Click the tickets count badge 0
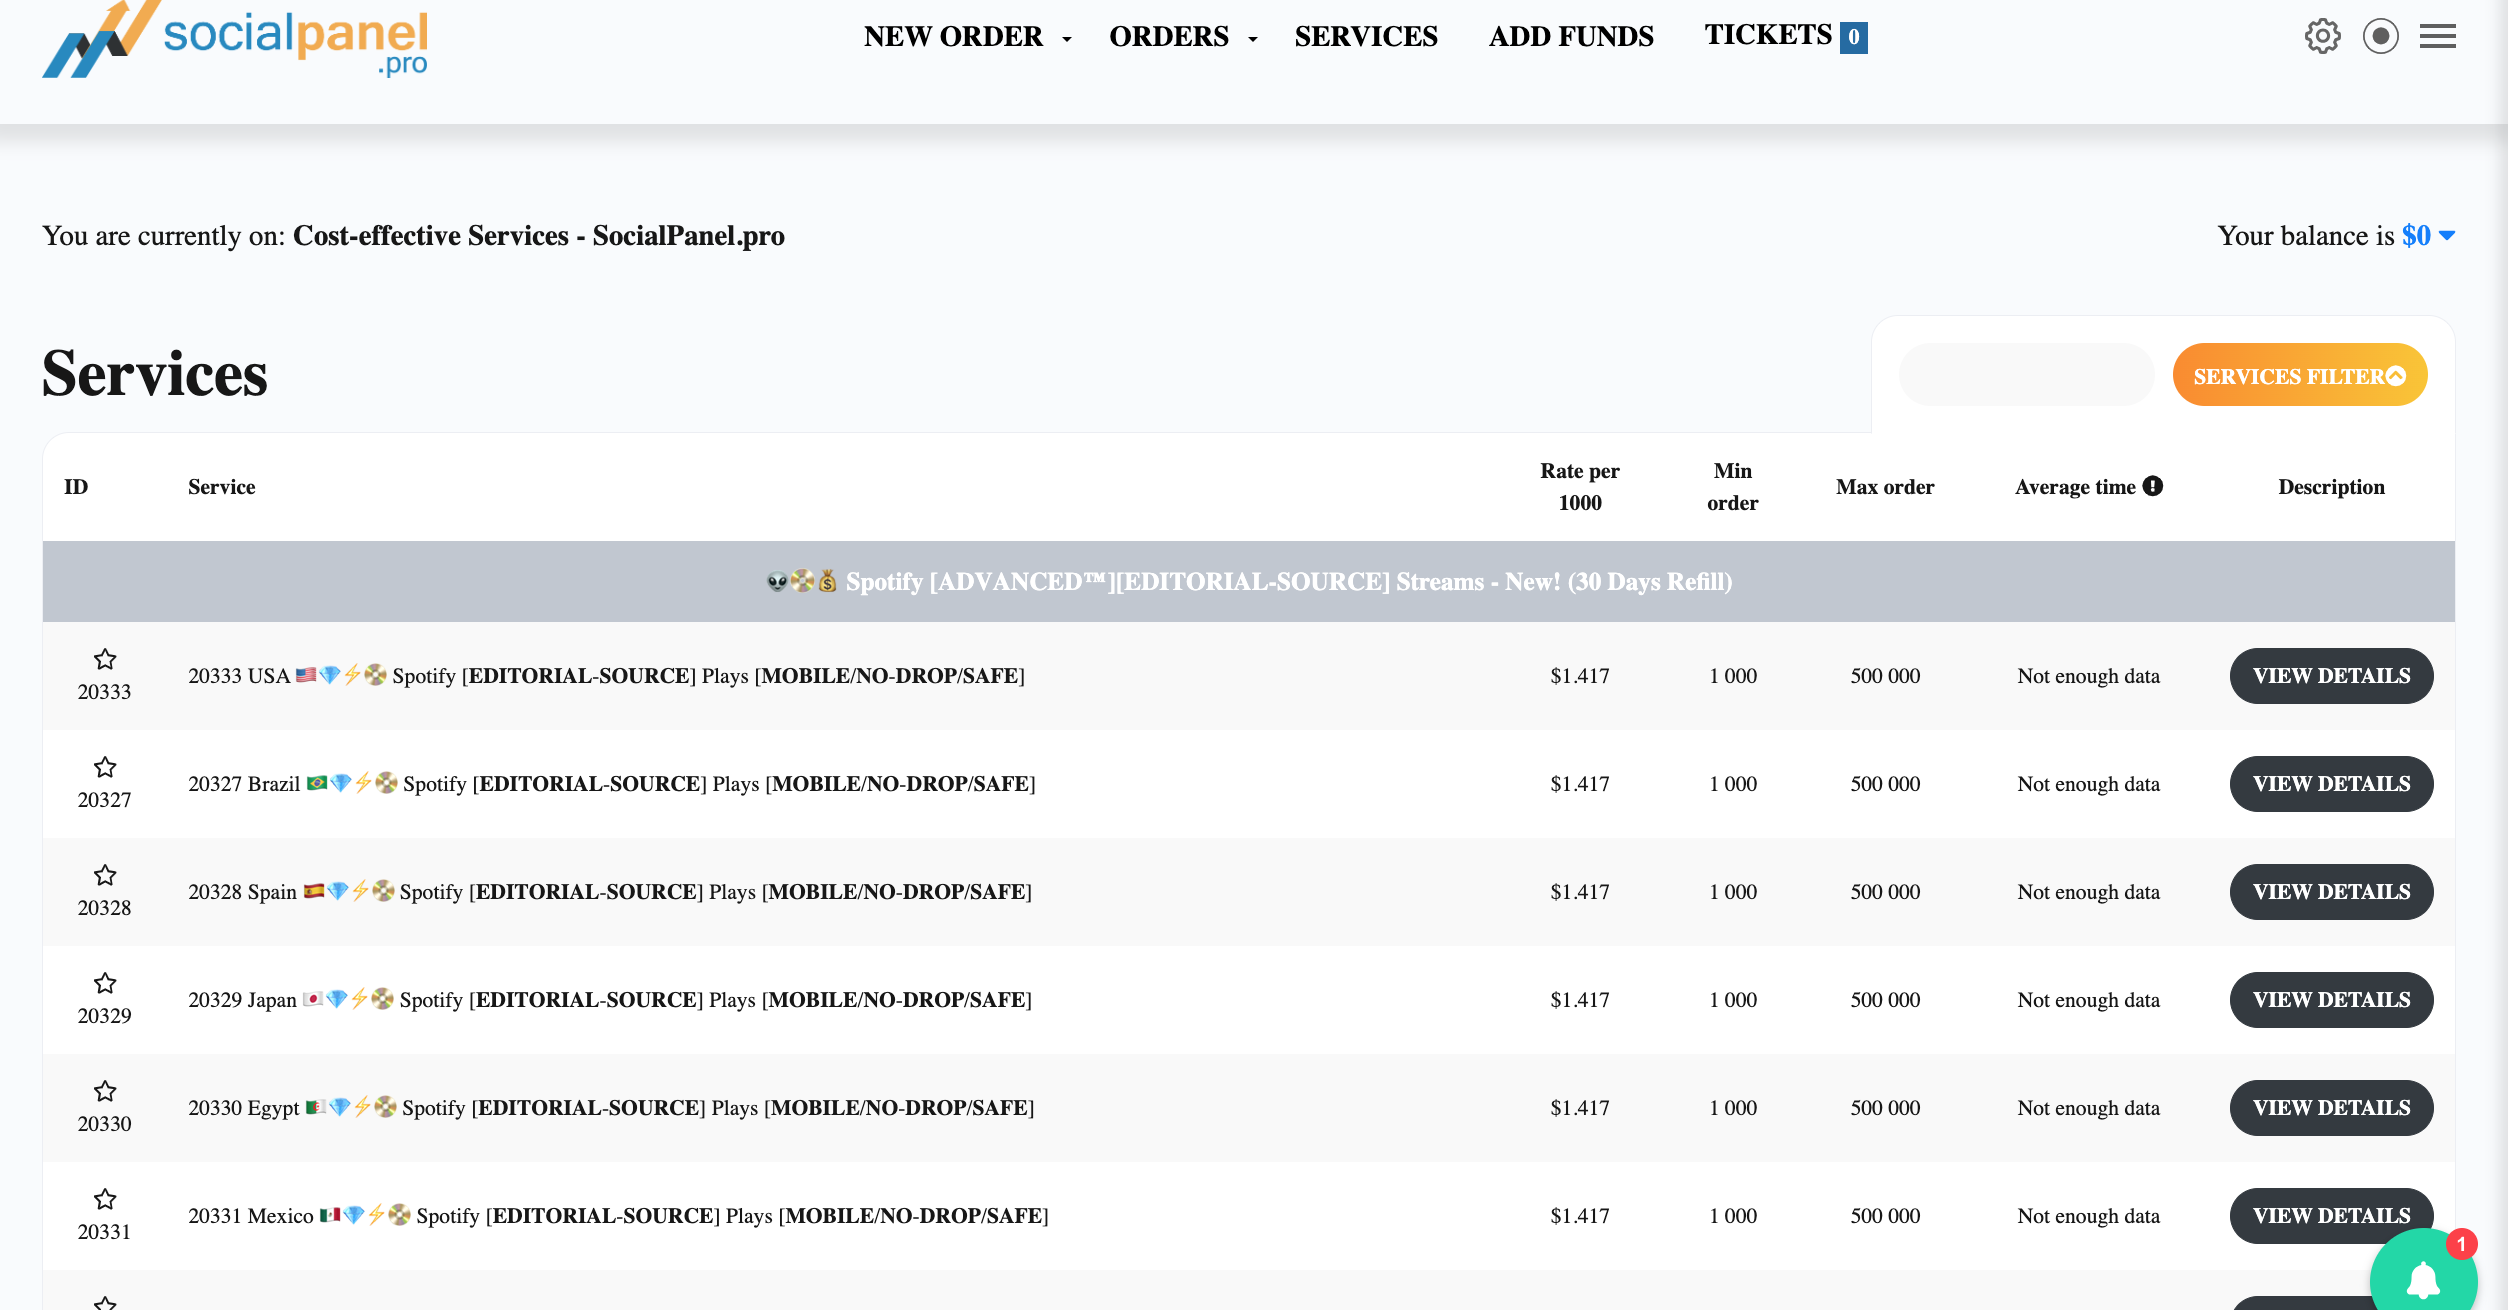This screenshot has height=1310, width=2508. pos(1854,37)
